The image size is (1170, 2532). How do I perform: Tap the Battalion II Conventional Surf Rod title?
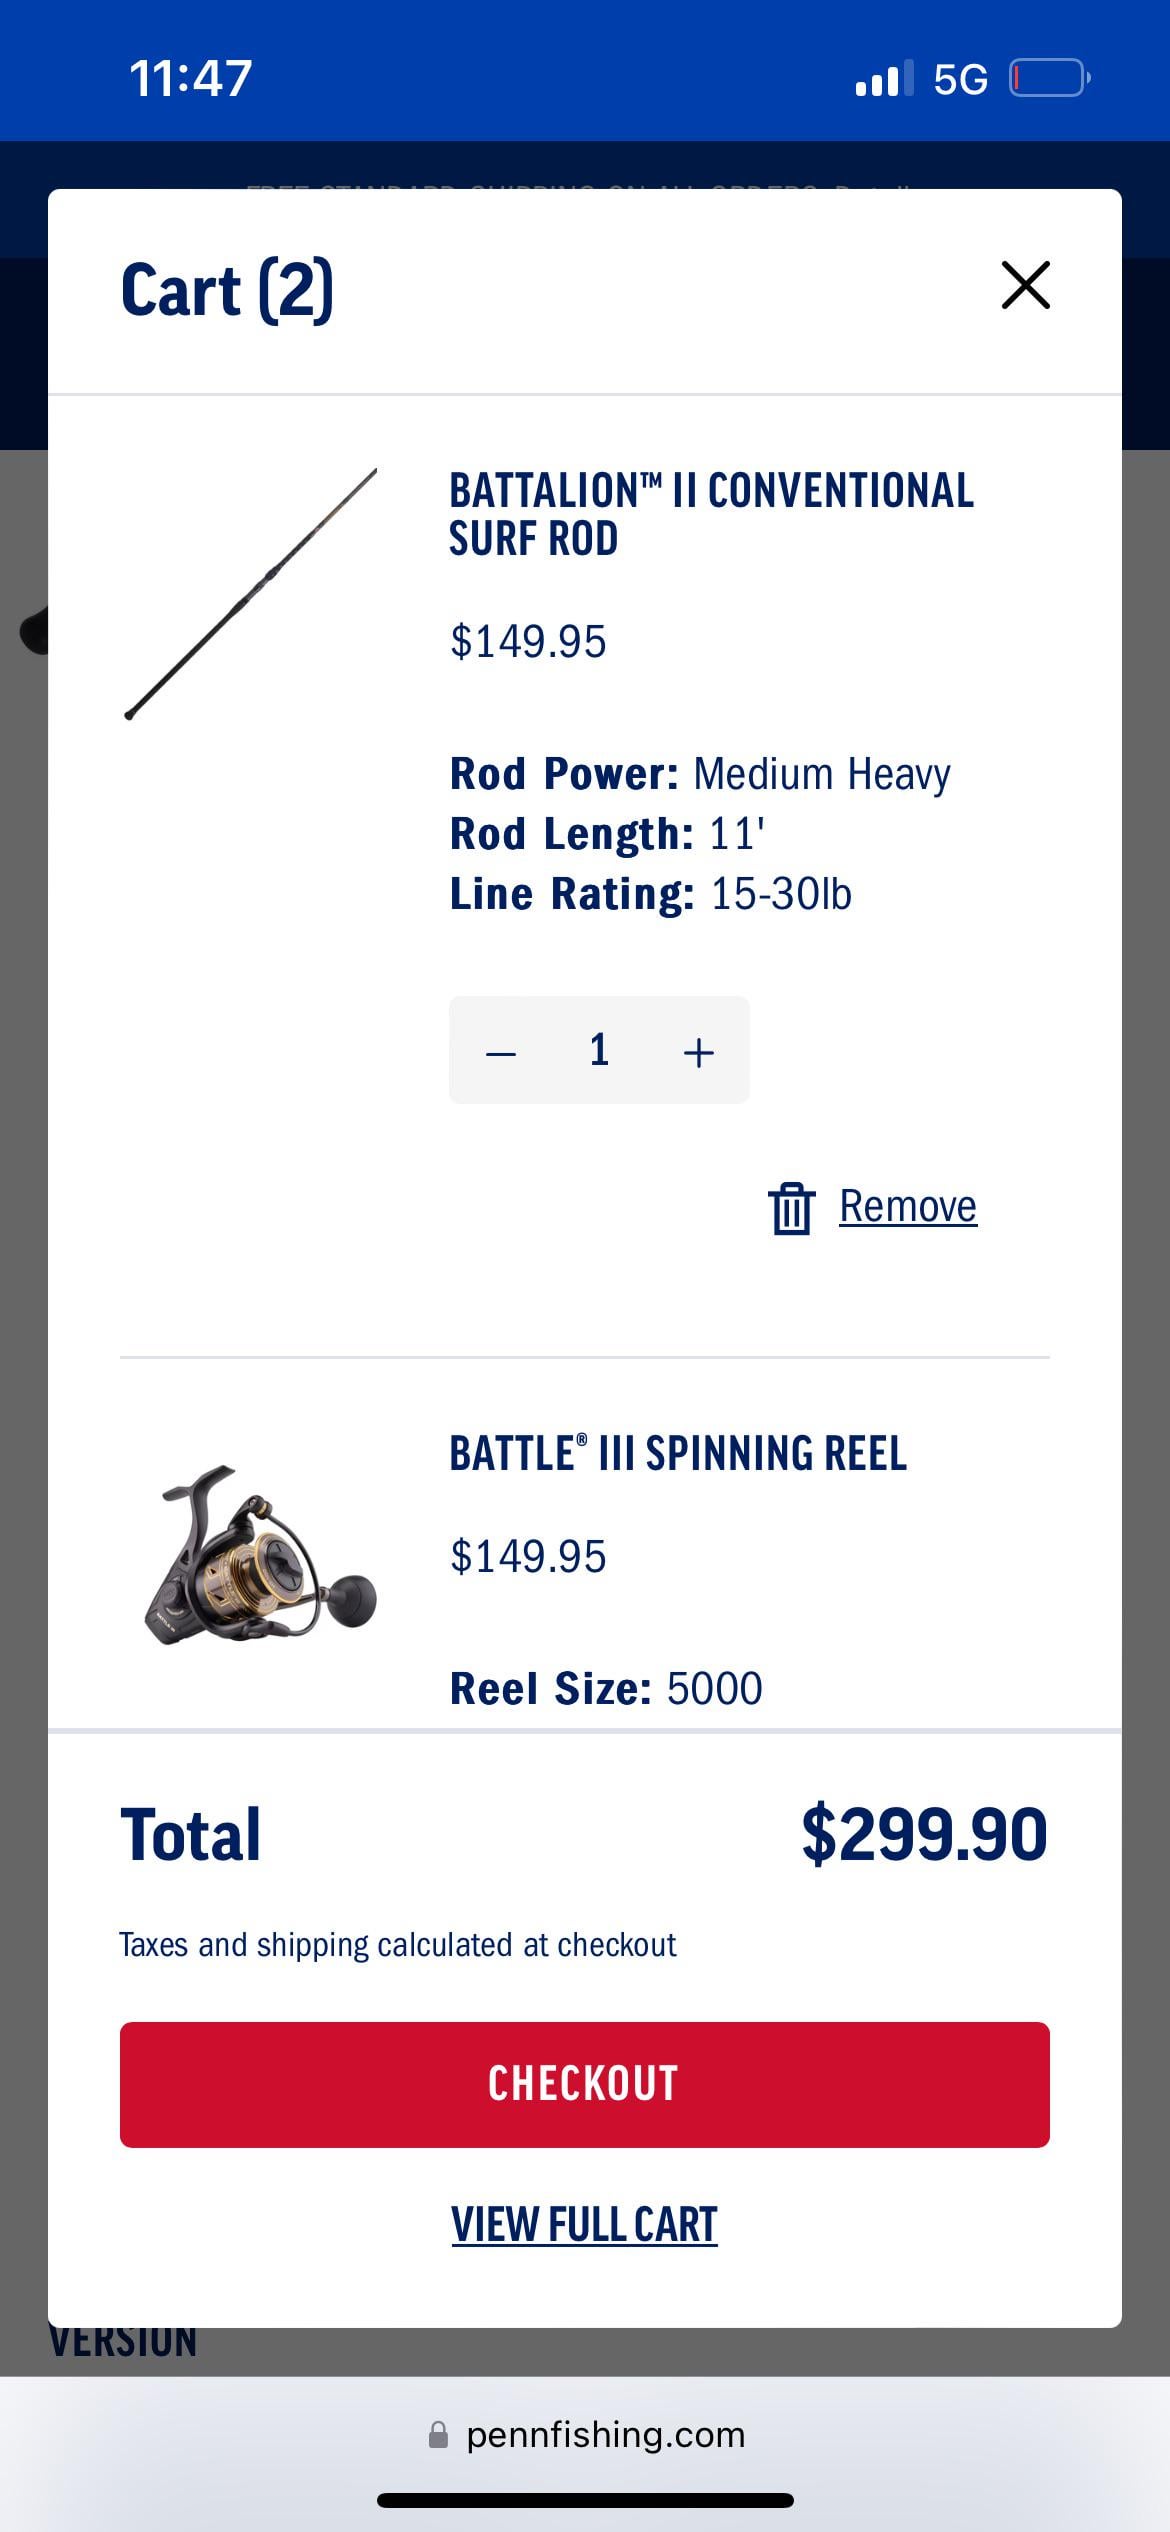[710, 514]
